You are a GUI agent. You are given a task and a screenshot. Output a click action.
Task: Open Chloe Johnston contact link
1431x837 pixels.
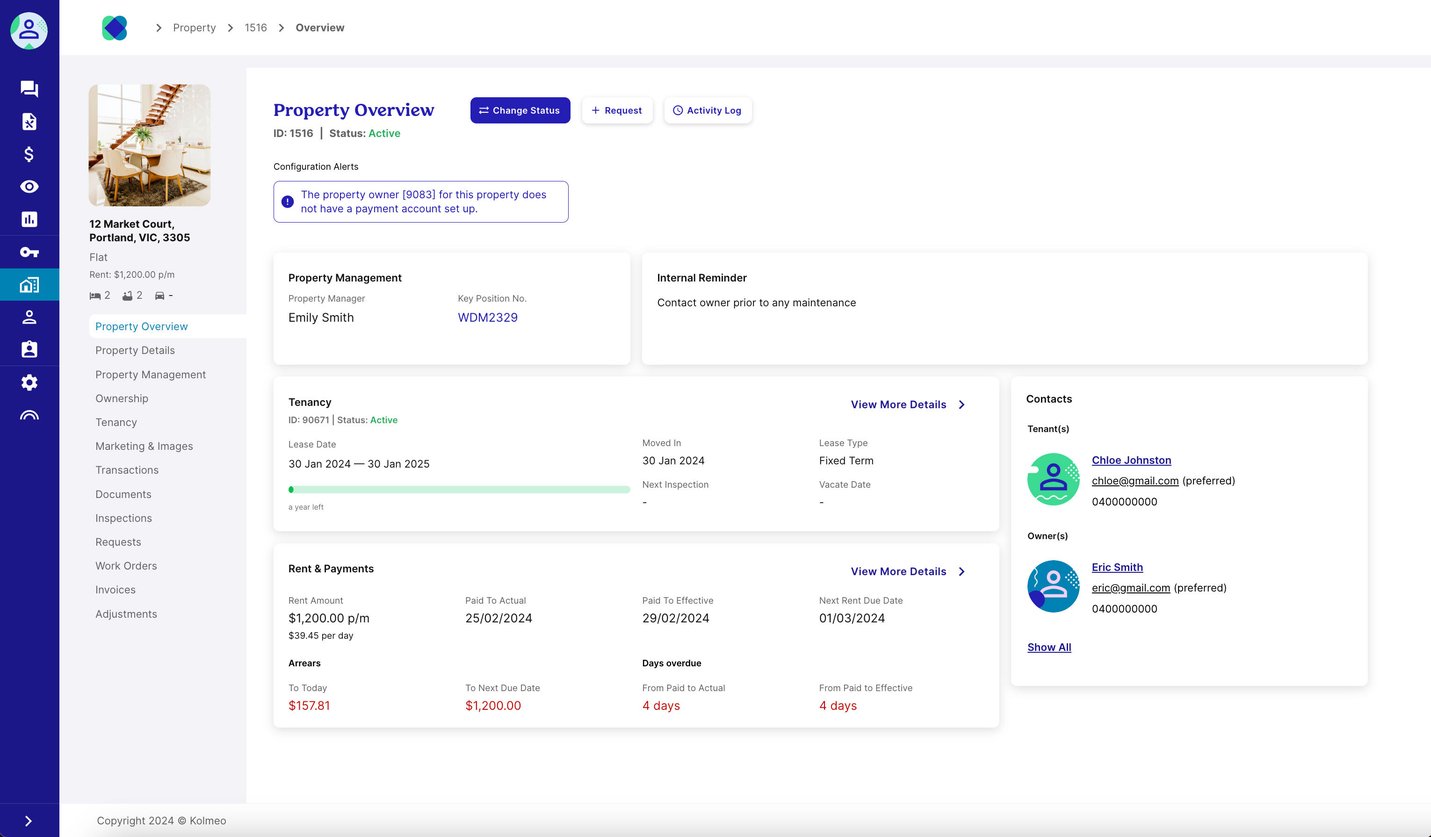(x=1131, y=460)
